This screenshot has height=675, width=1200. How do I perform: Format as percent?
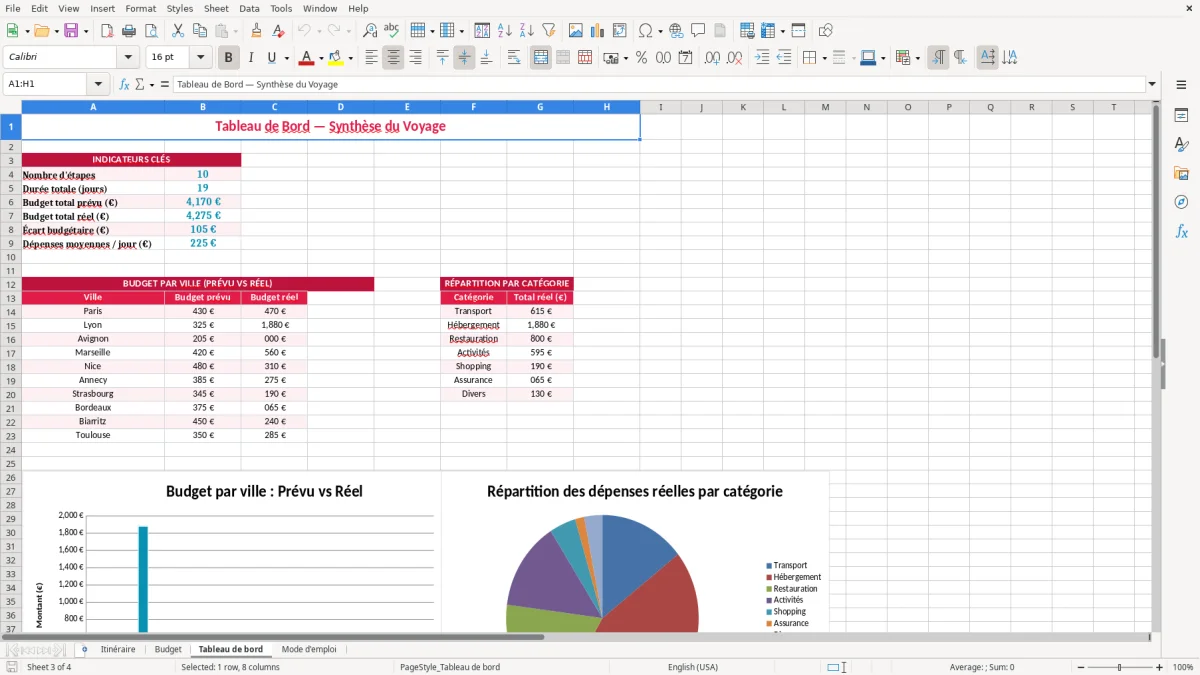pyautogui.click(x=641, y=58)
